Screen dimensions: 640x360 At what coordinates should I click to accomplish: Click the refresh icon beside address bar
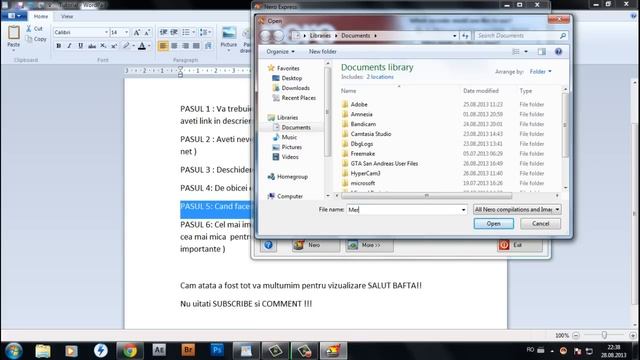(x=465, y=36)
